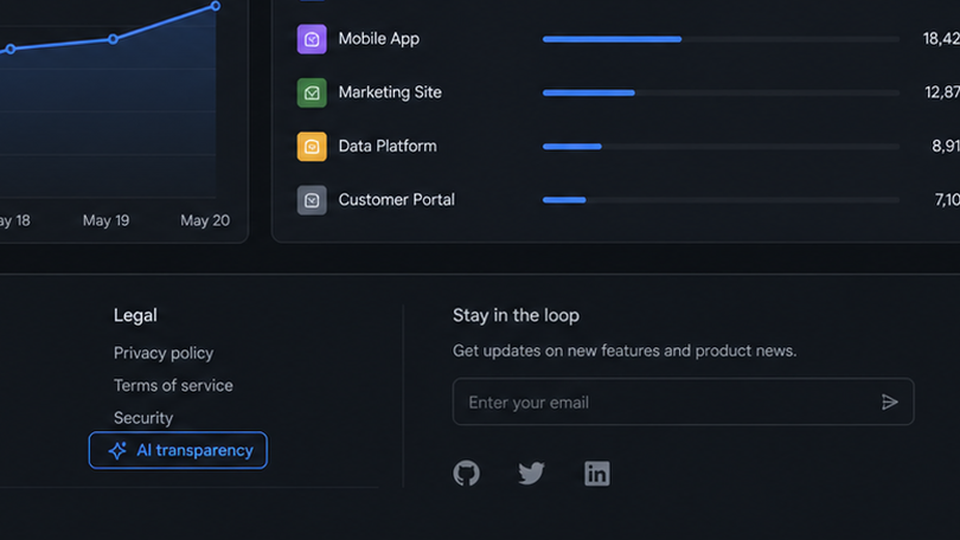Screen dimensions: 960x540
Task: Click the Customer Portal progress bar
Action: click(721, 200)
